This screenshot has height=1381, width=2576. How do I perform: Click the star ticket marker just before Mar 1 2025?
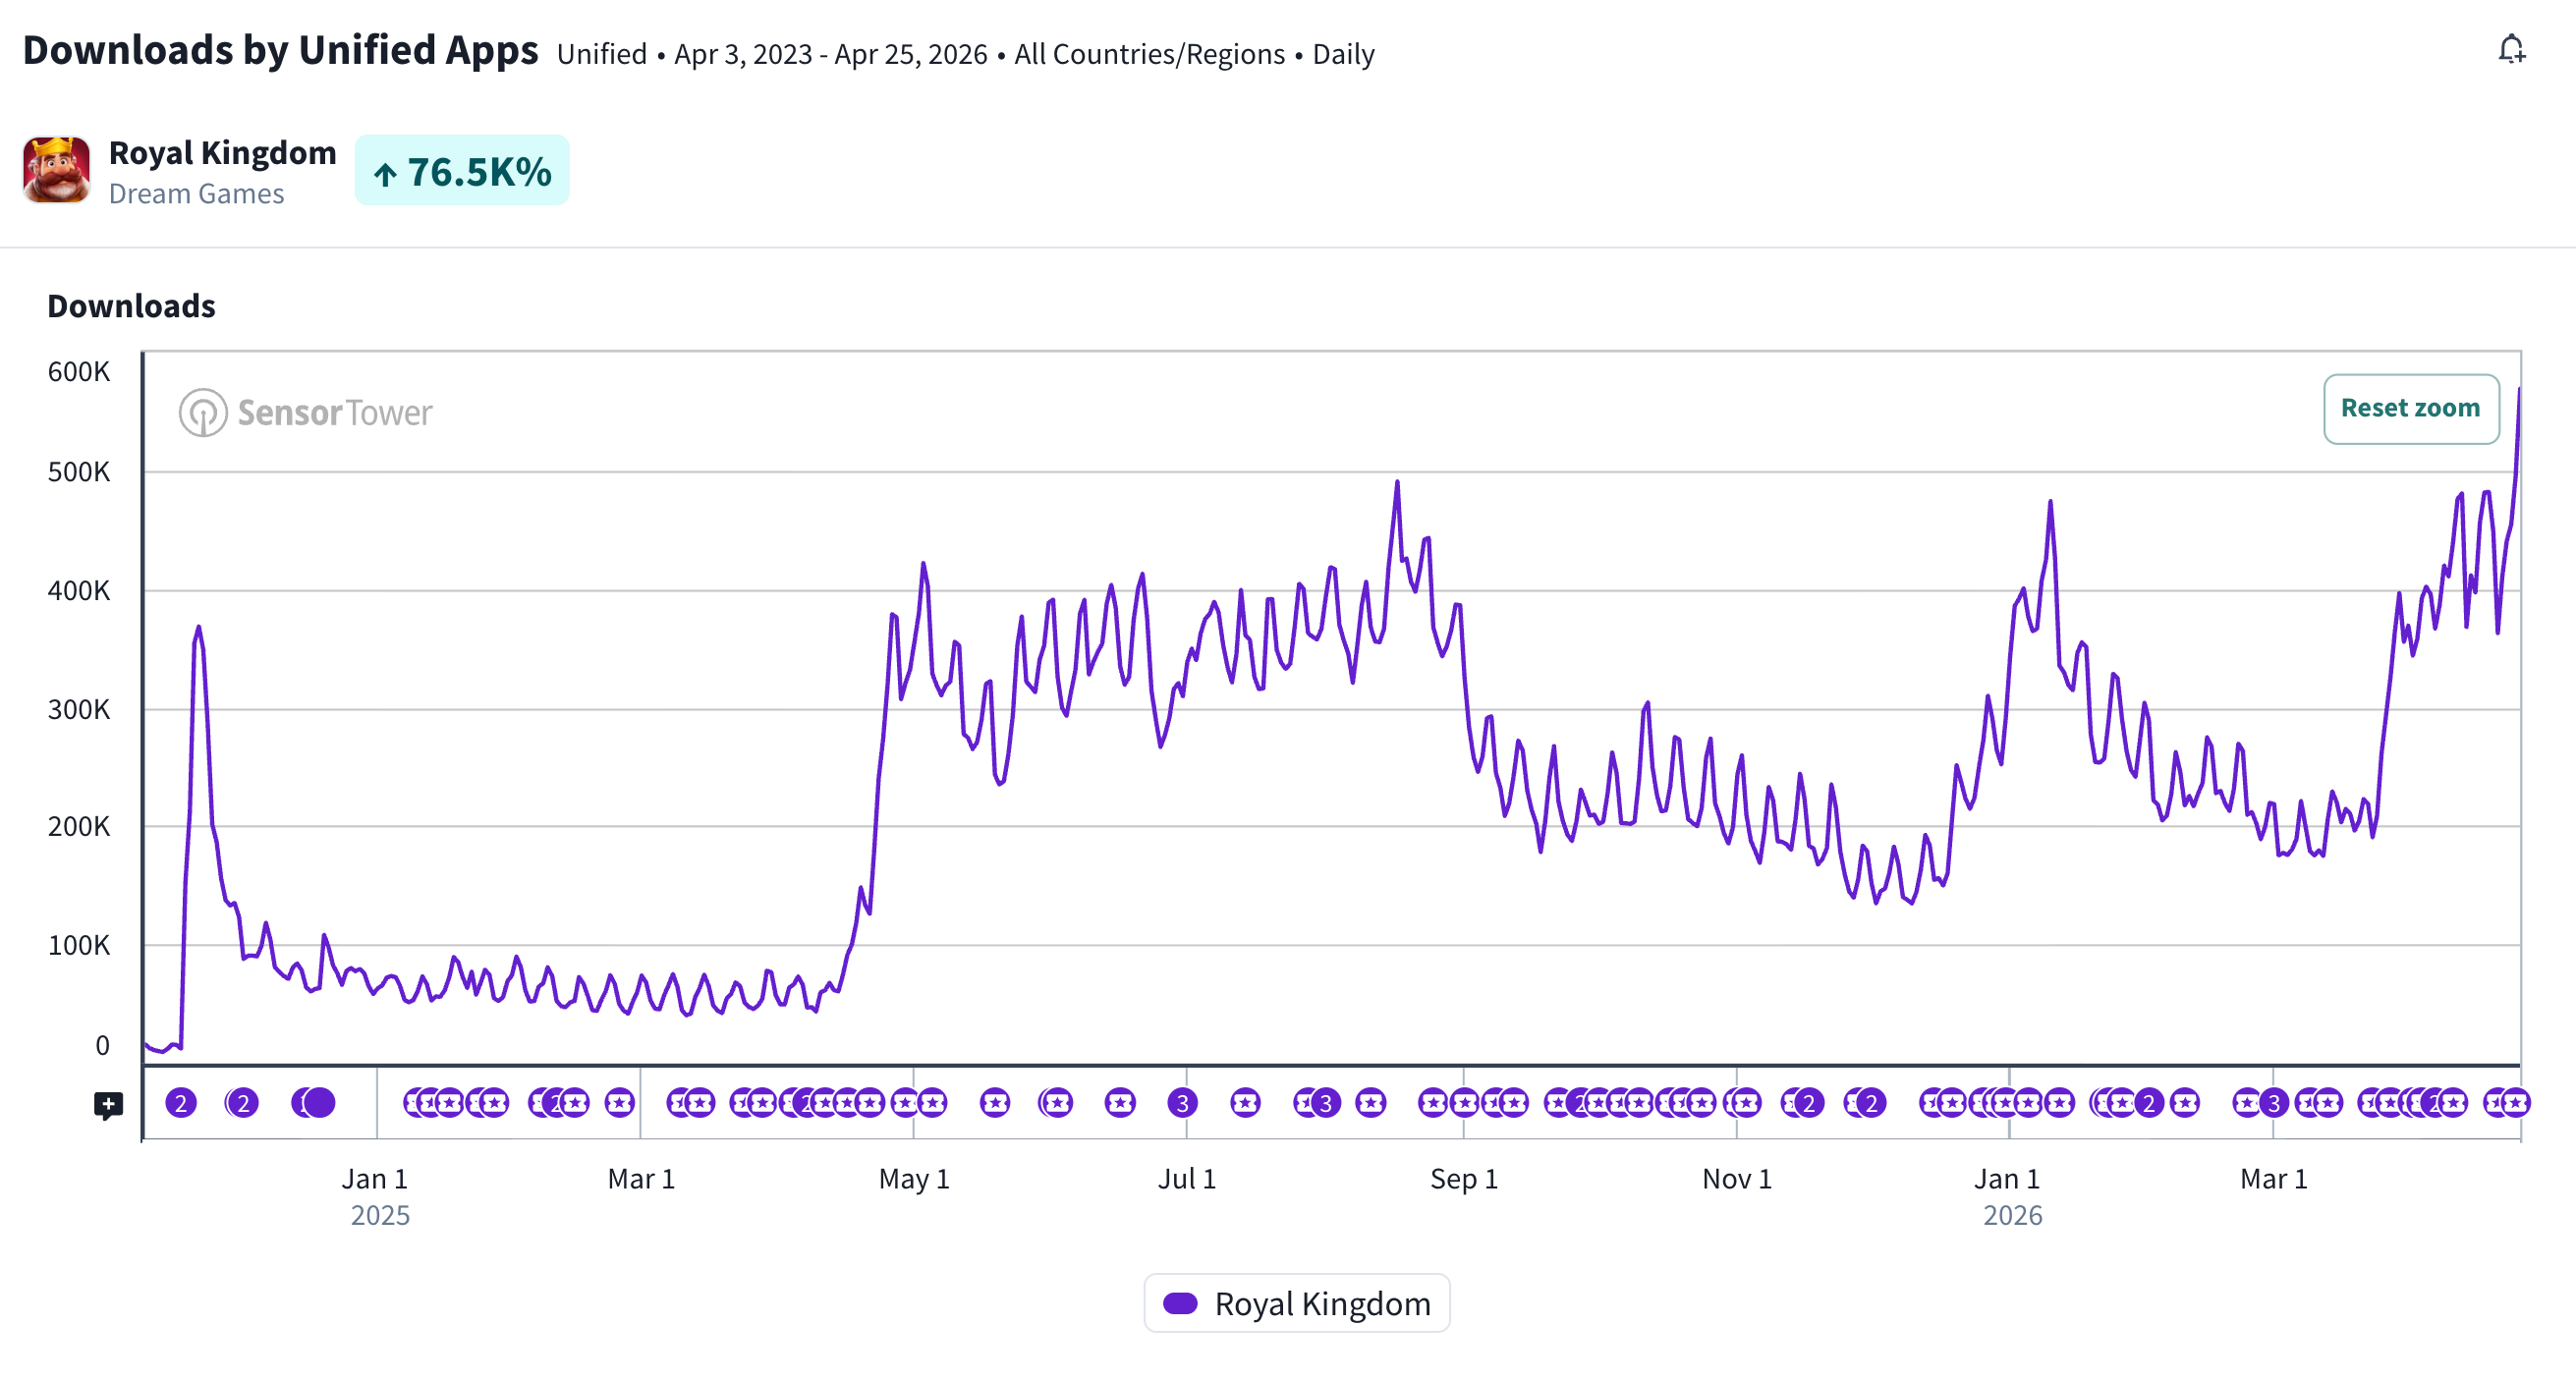tap(620, 1103)
